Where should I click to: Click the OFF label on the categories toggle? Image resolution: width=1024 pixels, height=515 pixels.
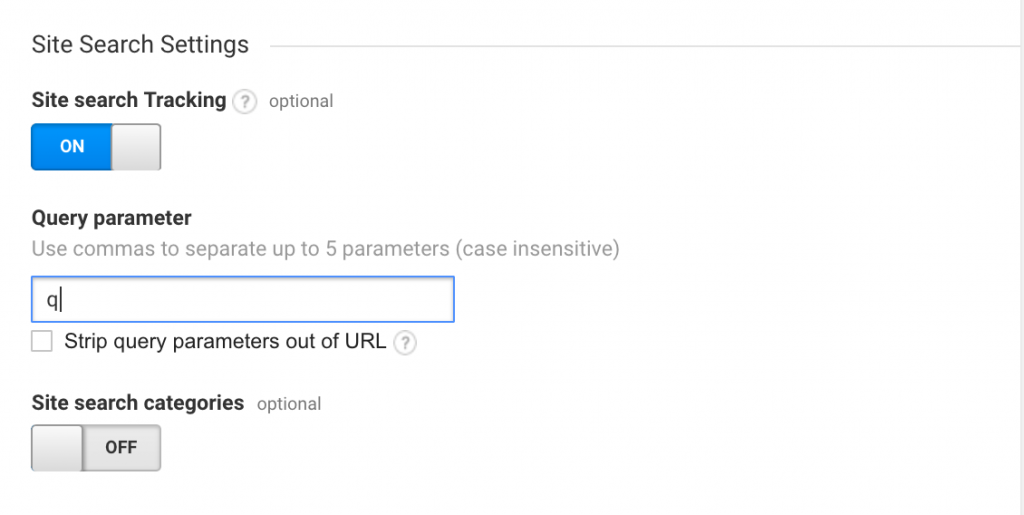121,447
